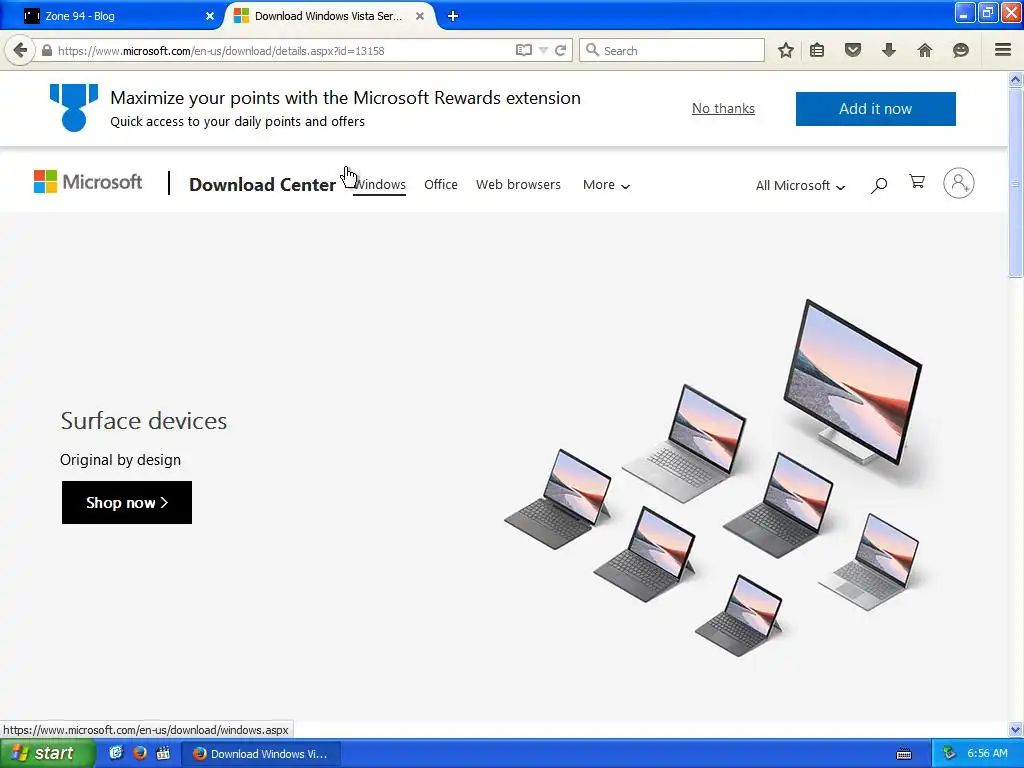This screenshot has width=1024, height=768.
Task: Click the Microsoft Rewards medal icon
Action: [x=74, y=108]
